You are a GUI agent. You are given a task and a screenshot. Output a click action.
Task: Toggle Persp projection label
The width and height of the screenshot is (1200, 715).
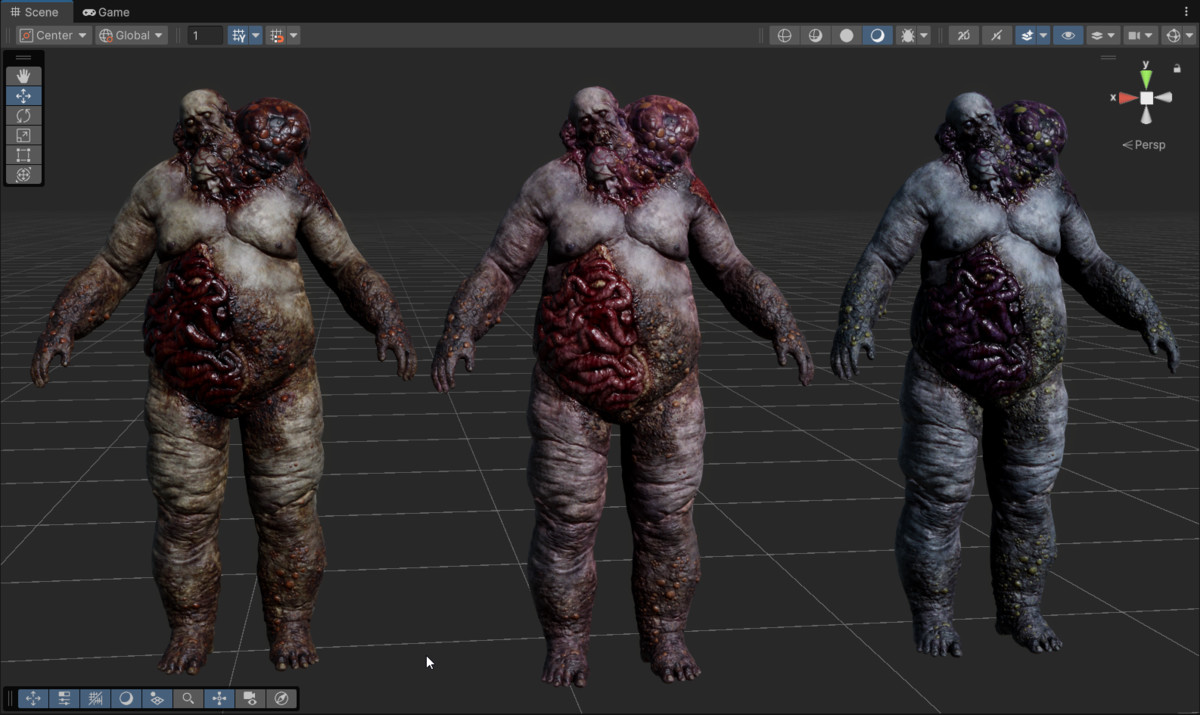1144,145
